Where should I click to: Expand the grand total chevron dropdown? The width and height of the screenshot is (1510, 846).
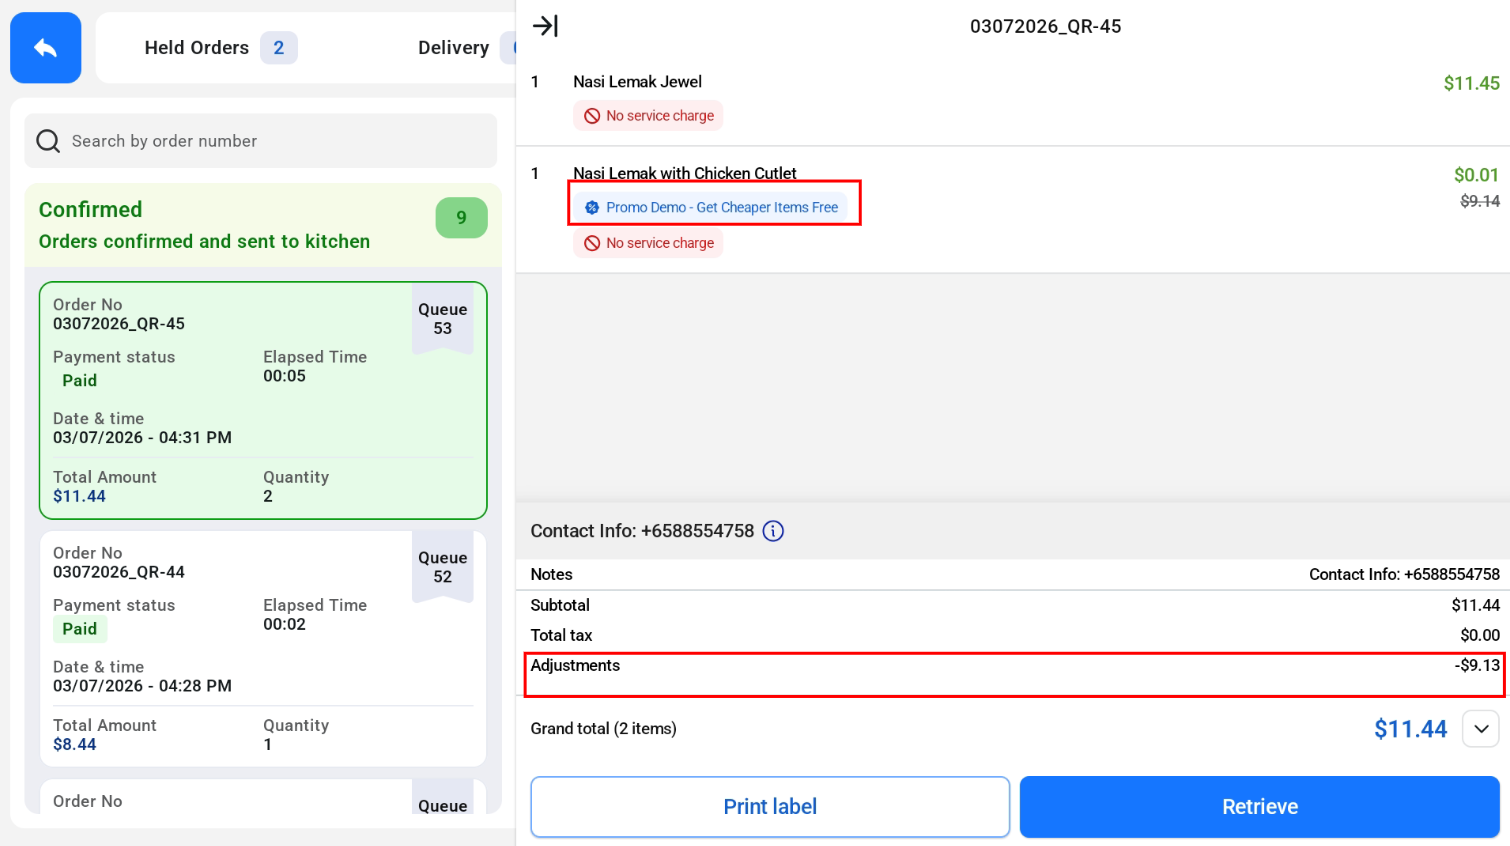click(x=1481, y=729)
